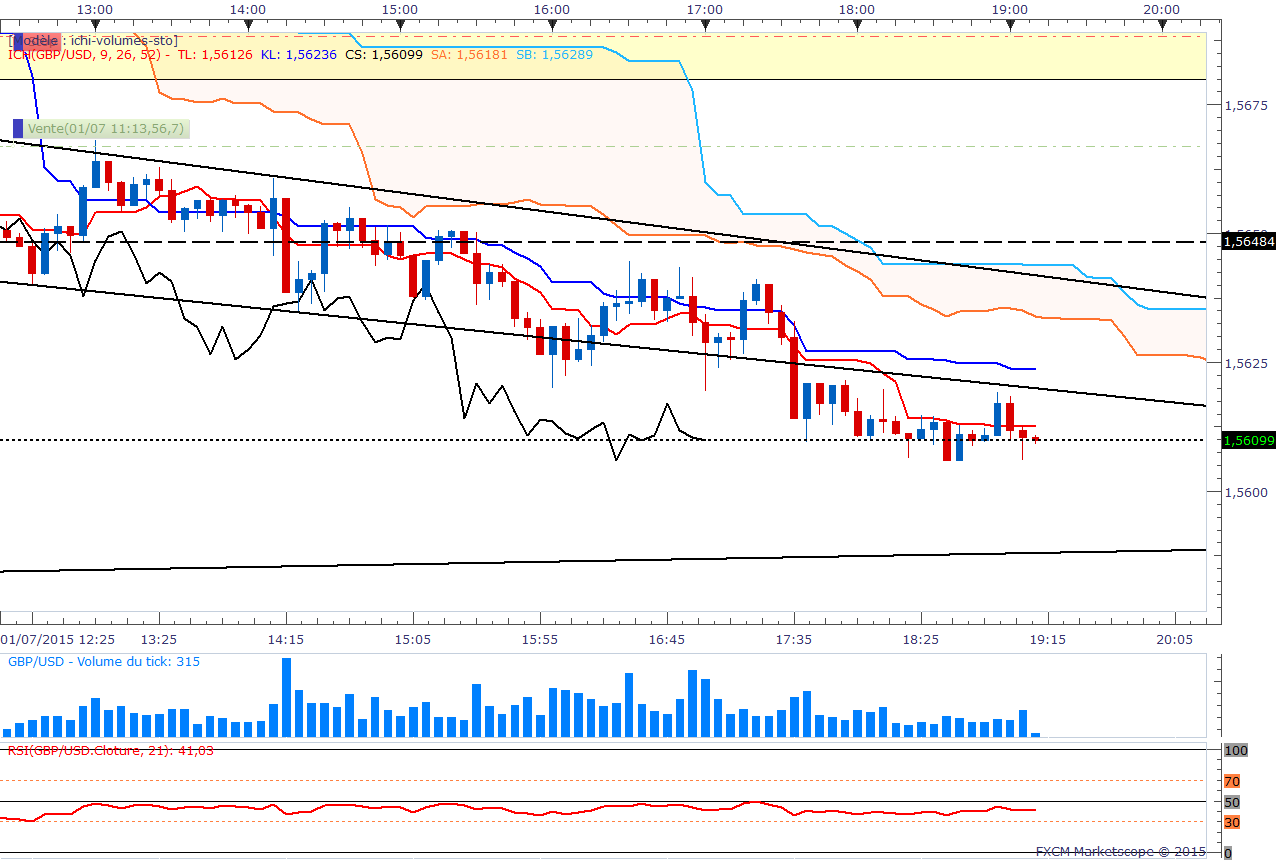Select the black 1,56484 price tag

click(1248, 241)
